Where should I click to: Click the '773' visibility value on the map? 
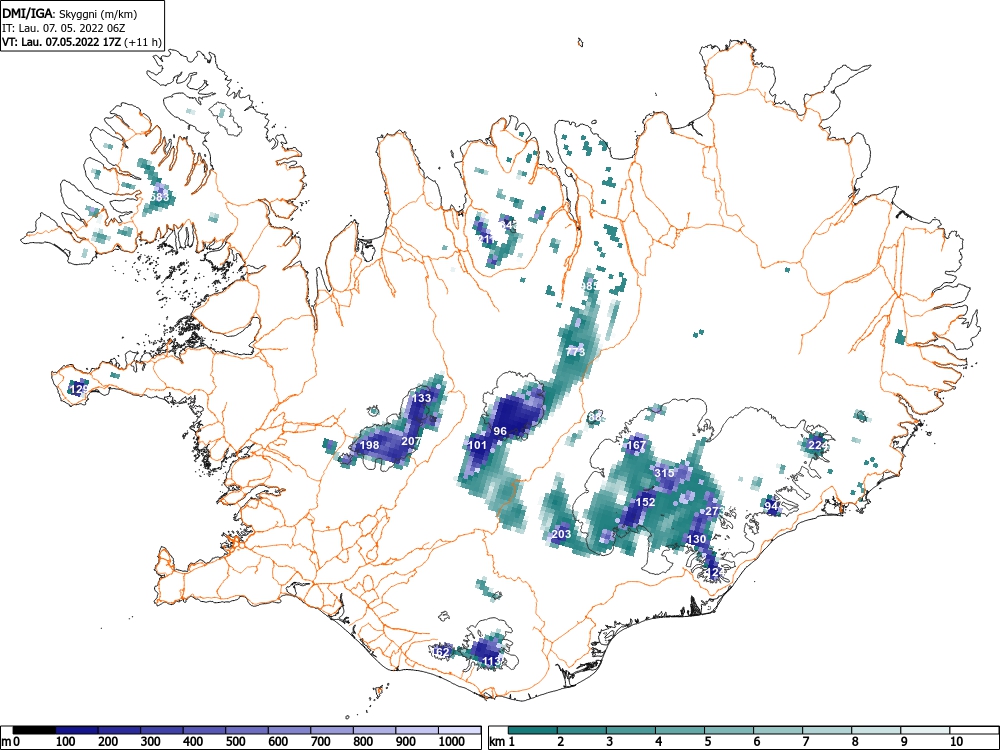point(575,352)
